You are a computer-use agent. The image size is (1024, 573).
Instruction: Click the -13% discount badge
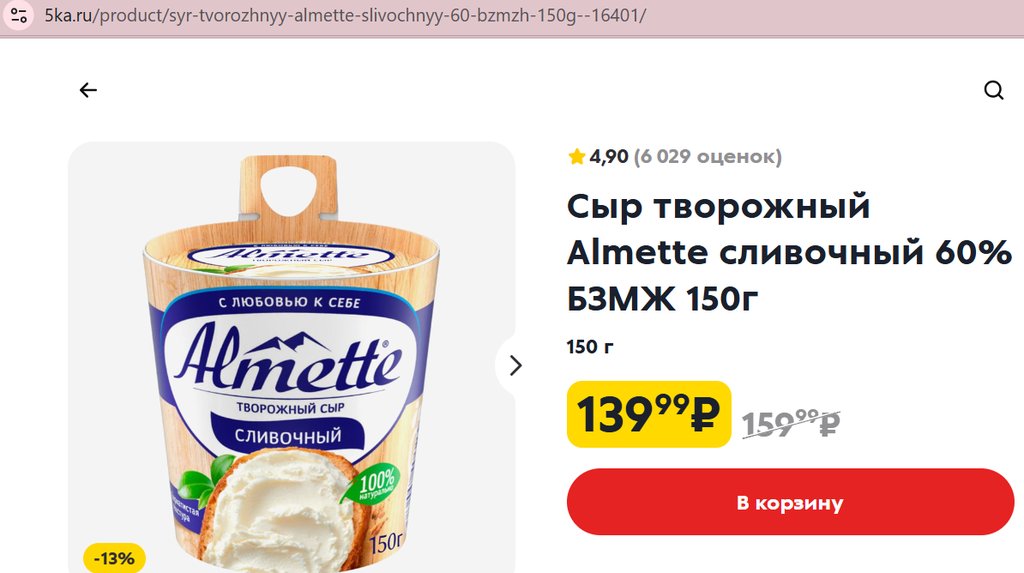pos(114,558)
